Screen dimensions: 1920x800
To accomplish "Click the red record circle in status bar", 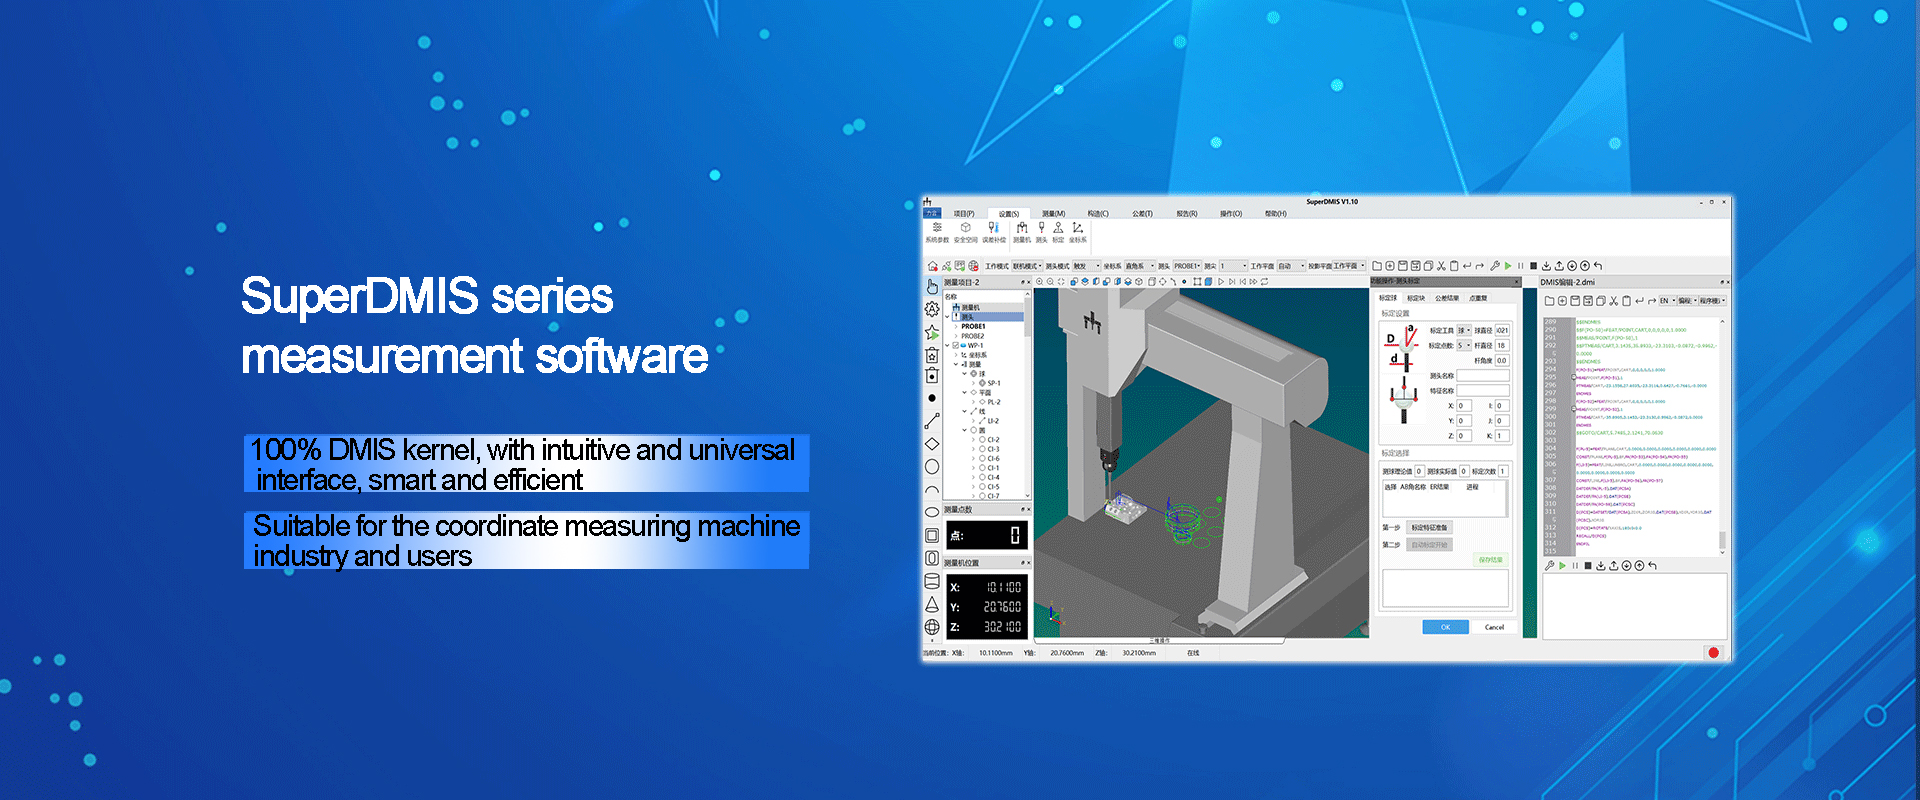I will pyautogui.click(x=1713, y=653).
